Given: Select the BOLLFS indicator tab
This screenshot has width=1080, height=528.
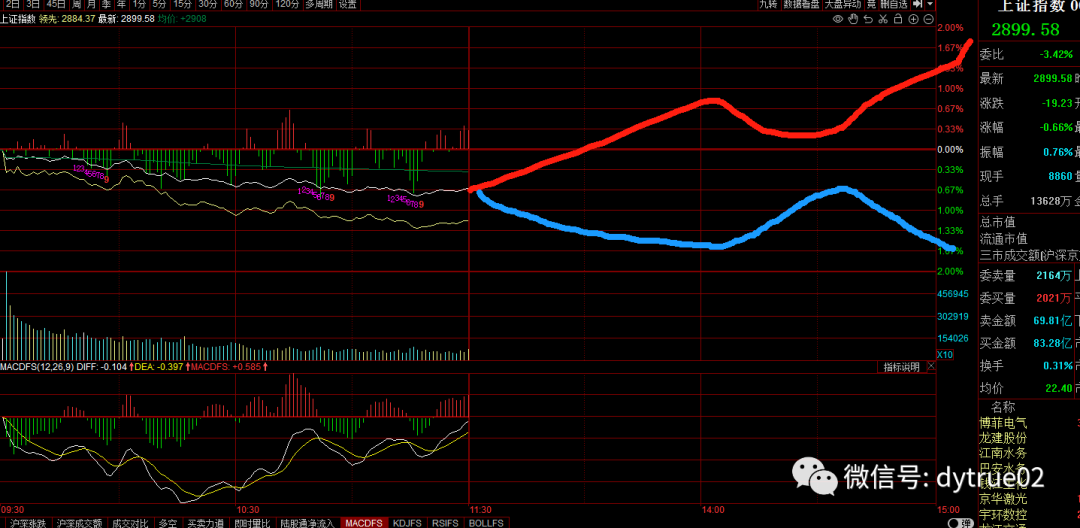Looking at the screenshot, I should pos(487,523).
